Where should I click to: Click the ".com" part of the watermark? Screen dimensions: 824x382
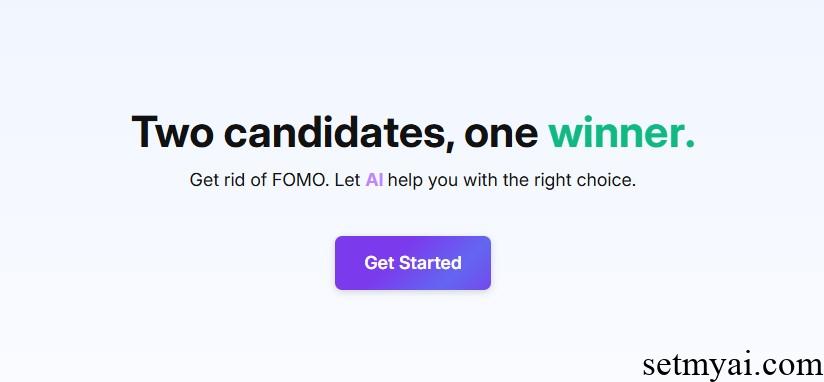[794, 365]
